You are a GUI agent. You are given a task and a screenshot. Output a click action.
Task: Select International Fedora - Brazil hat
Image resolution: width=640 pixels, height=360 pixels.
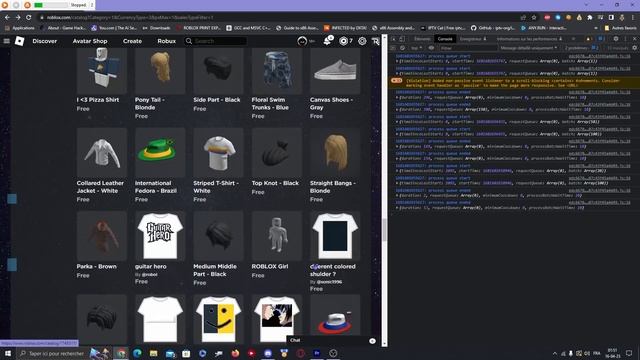[x=160, y=165]
